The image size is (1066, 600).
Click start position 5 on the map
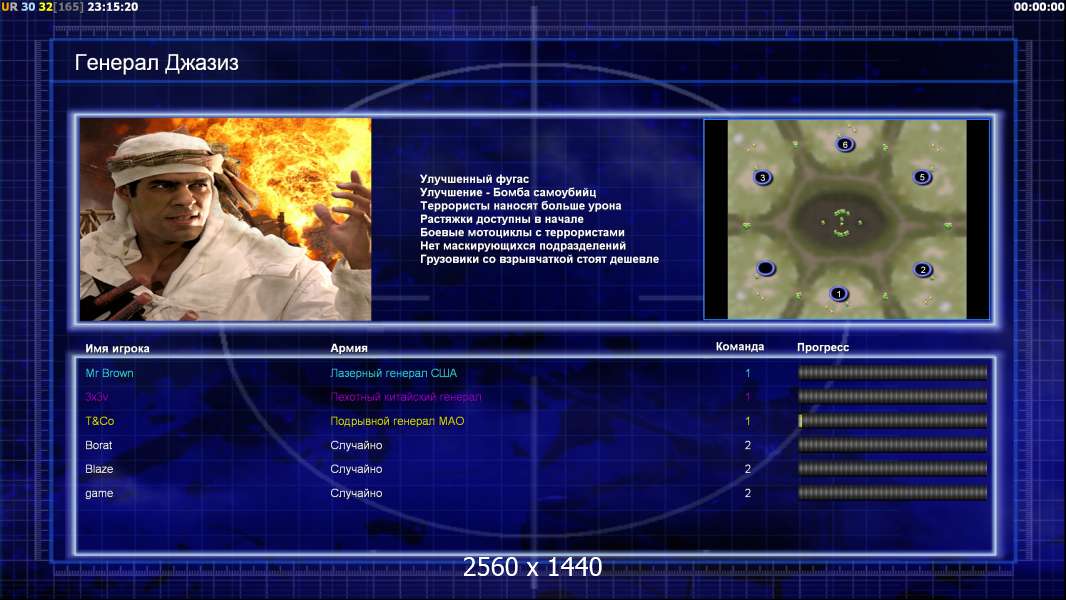click(922, 177)
